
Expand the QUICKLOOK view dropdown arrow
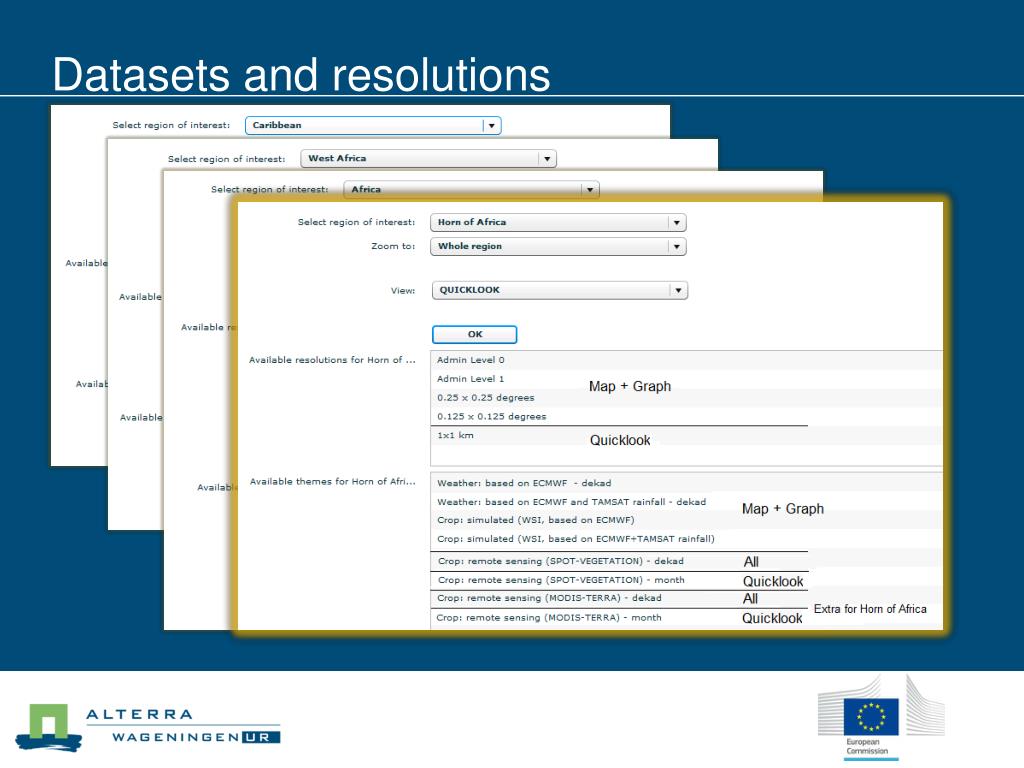(679, 291)
